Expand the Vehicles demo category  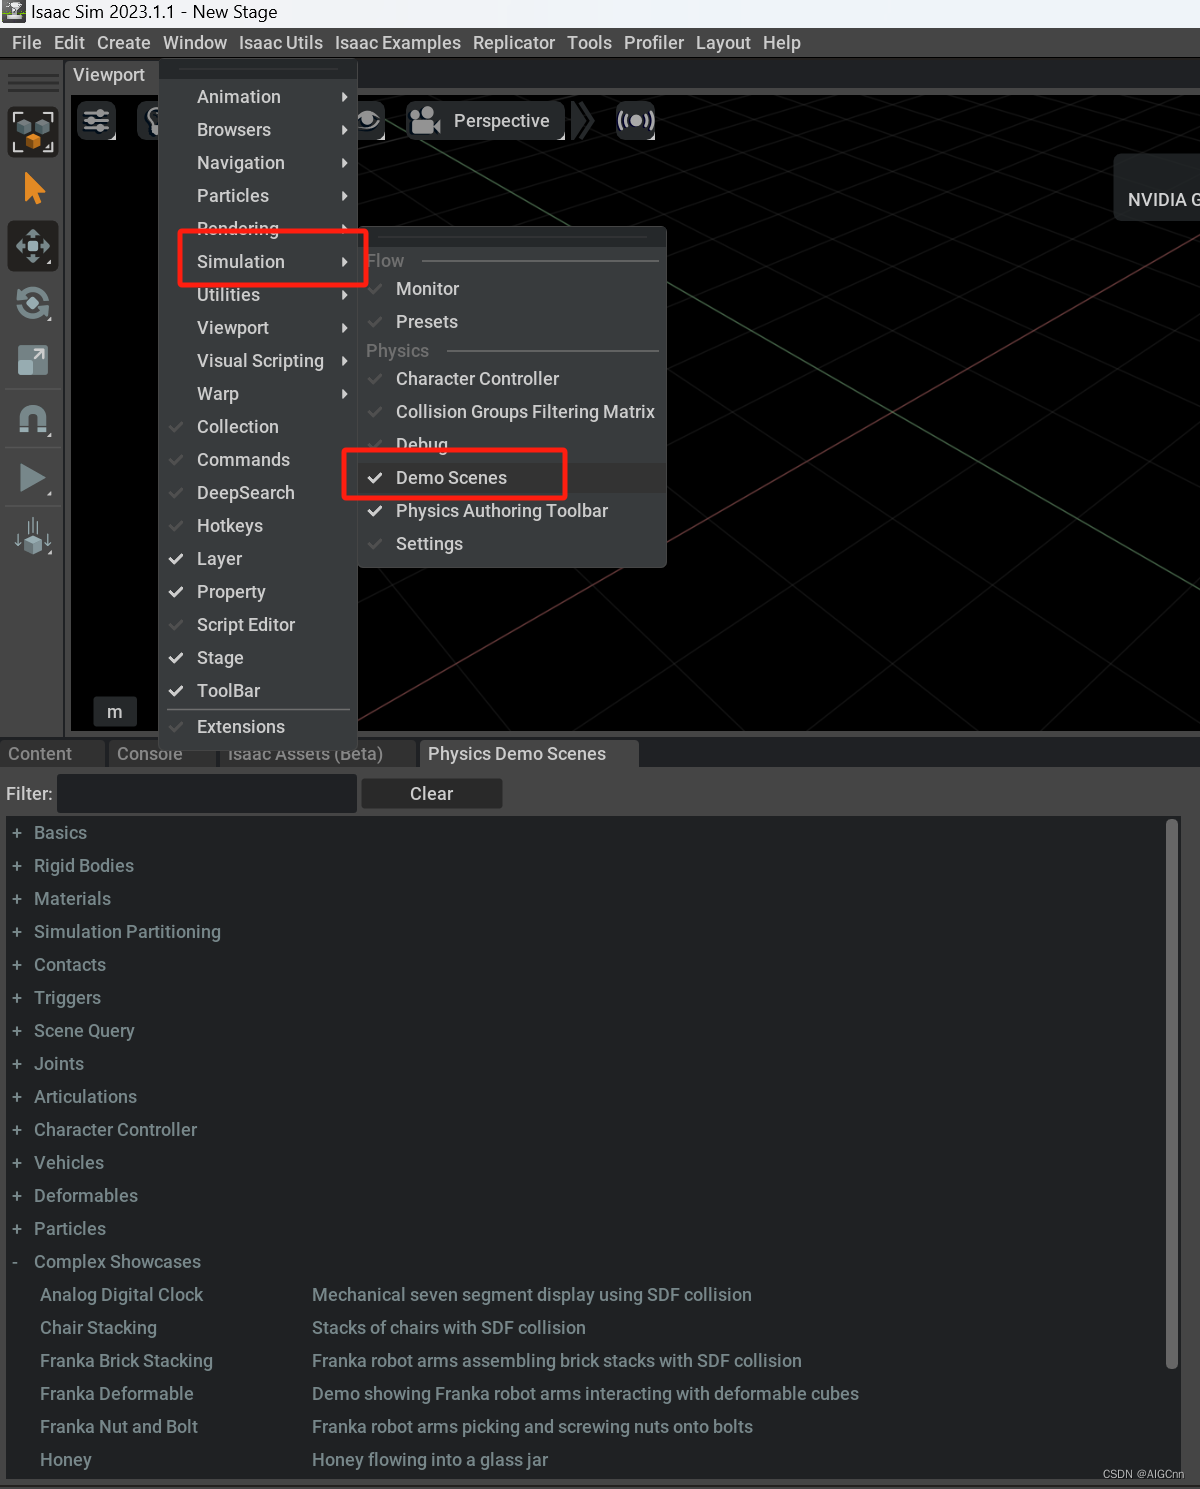coord(16,1163)
